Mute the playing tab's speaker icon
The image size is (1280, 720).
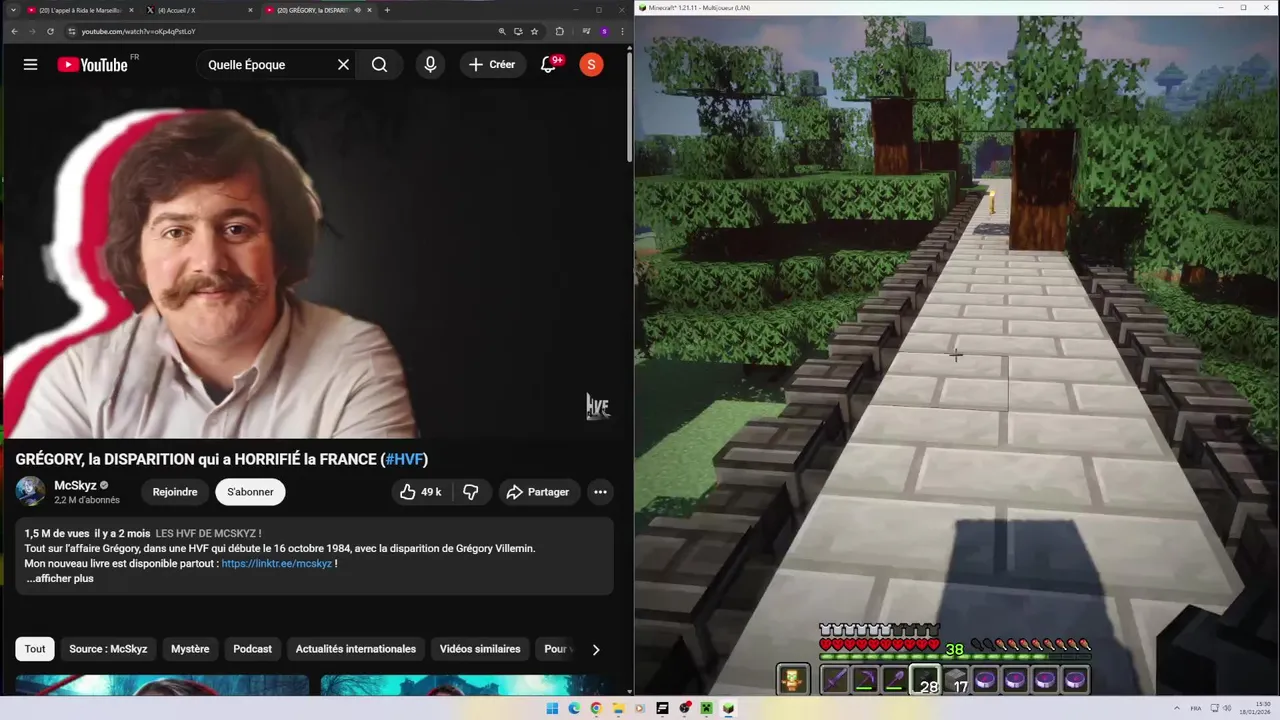pos(357,10)
